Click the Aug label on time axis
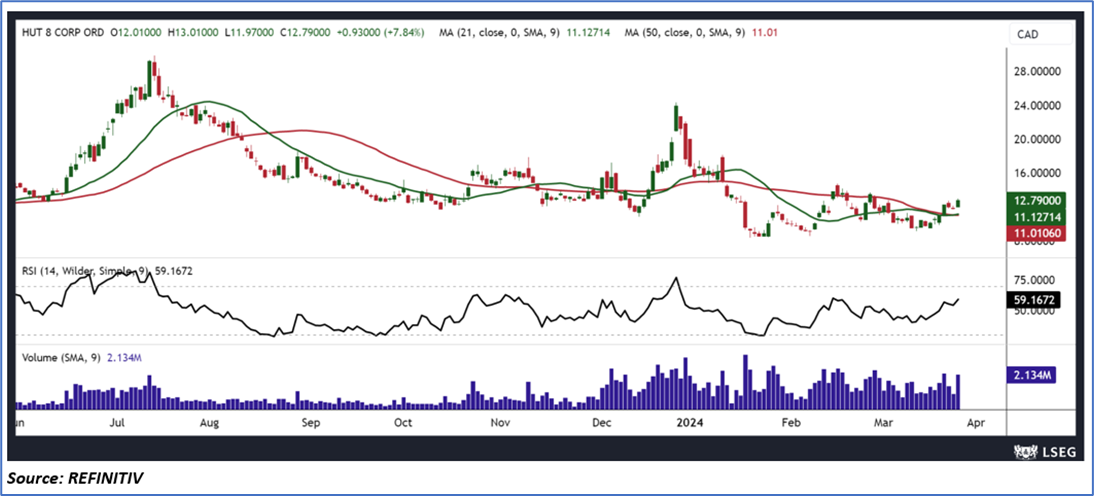 point(209,423)
